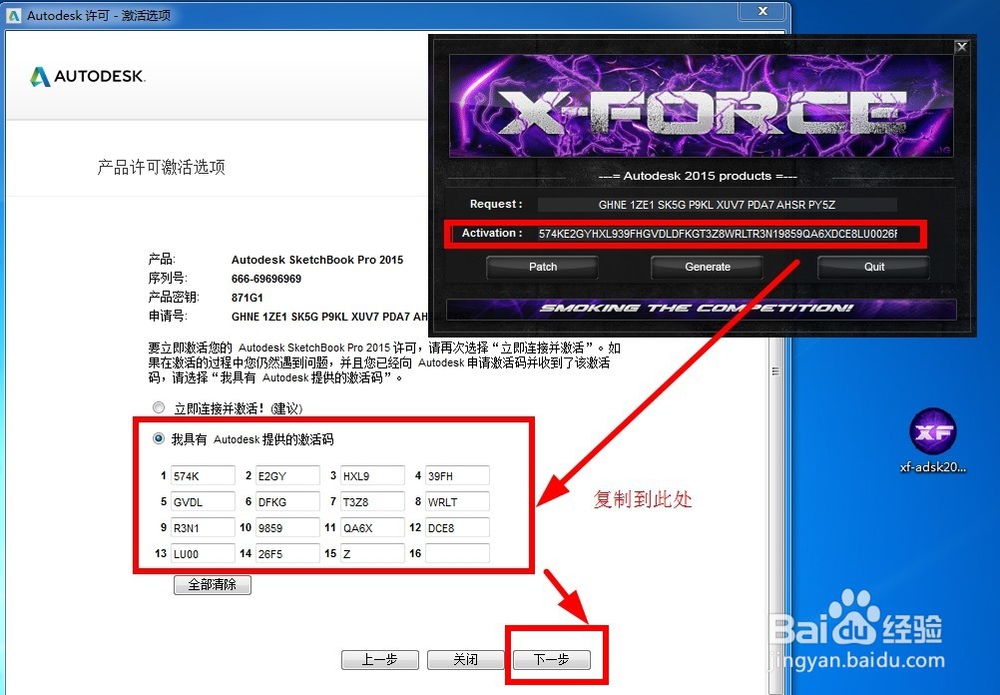This screenshot has height=695, width=1000.
Task: Click the 下一步 button
Action: [x=551, y=659]
